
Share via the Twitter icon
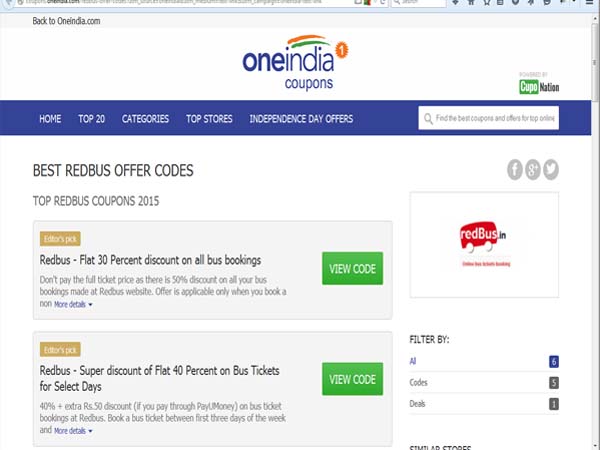click(550, 170)
